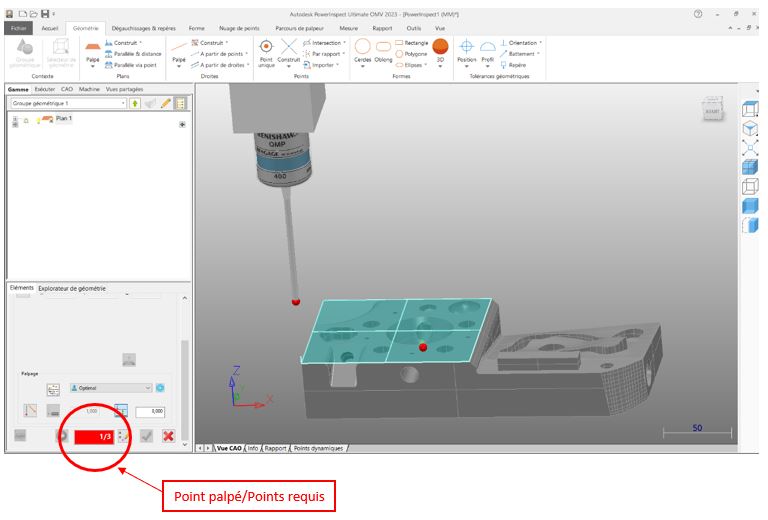Click the Oblong shape tool
The height and width of the screenshot is (520, 768).
coord(384,51)
